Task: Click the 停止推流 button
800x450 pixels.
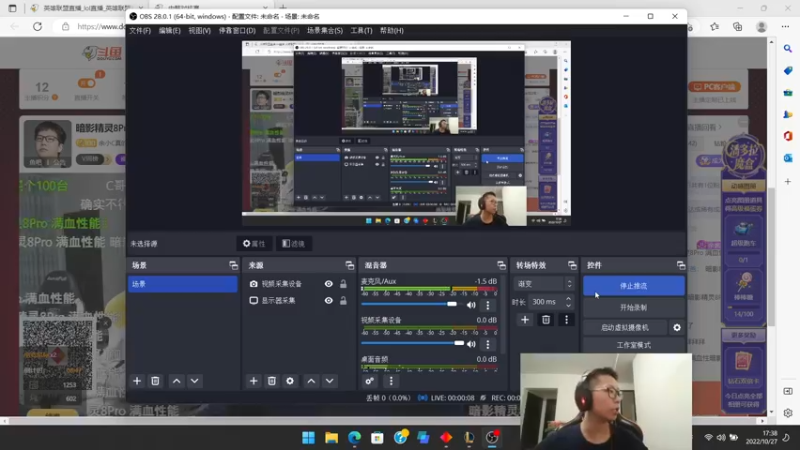Action: tap(634, 286)
